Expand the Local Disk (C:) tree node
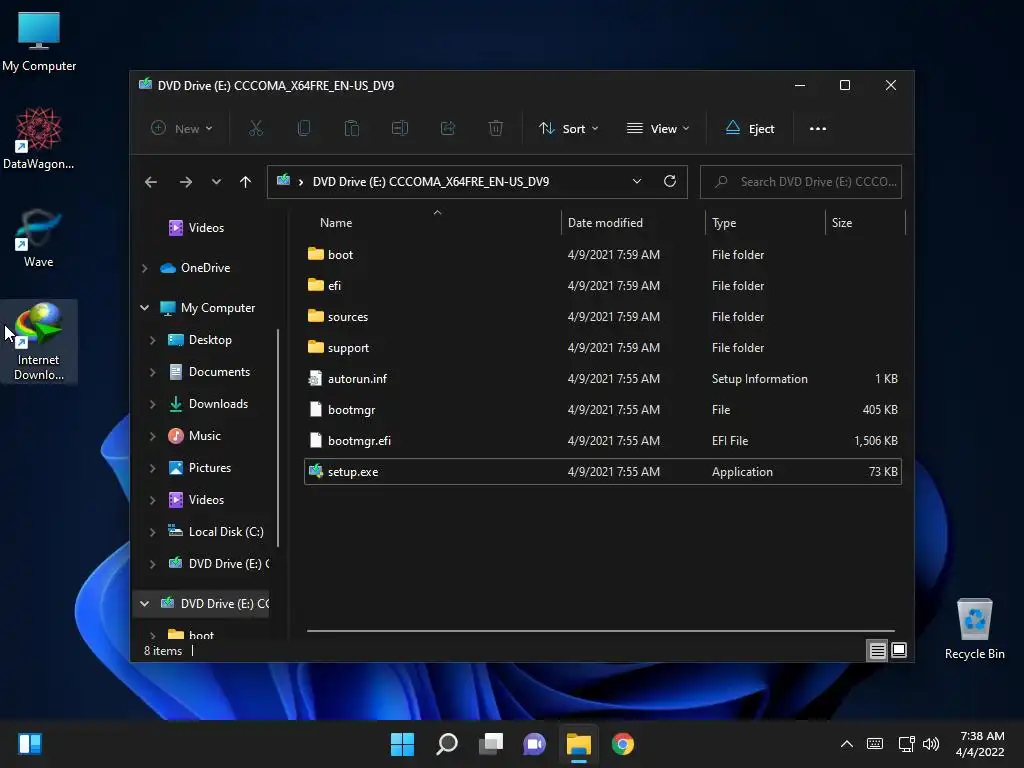The width and height of the screenshot is (1024, 768). coord(152,532)
